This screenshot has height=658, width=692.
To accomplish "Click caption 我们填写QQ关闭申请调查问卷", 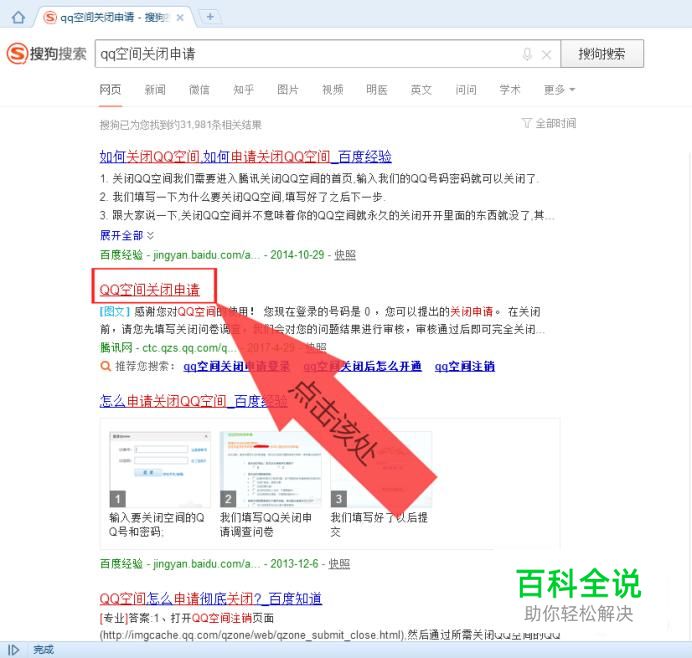I will [266, 524].
